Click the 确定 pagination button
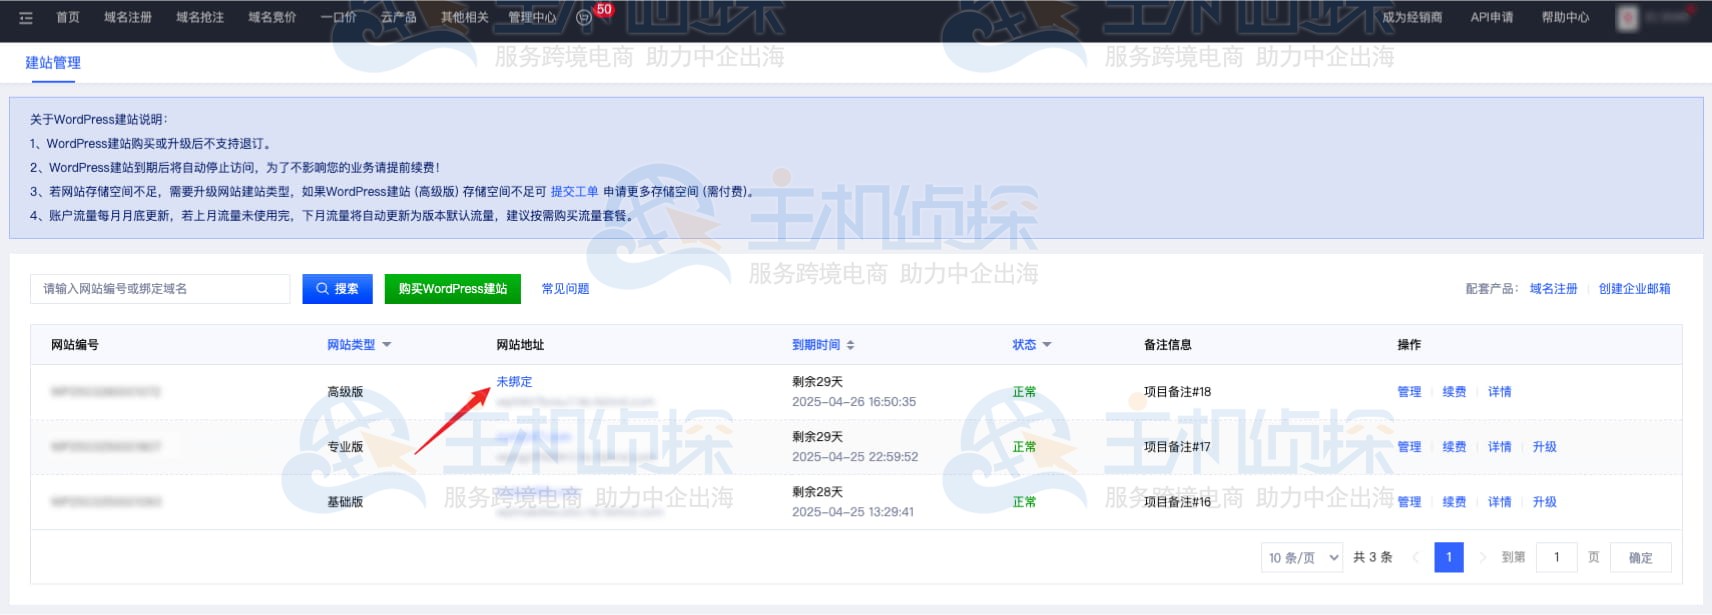The width and height of the screenshot is (1712, 615). pos(1640,558)
